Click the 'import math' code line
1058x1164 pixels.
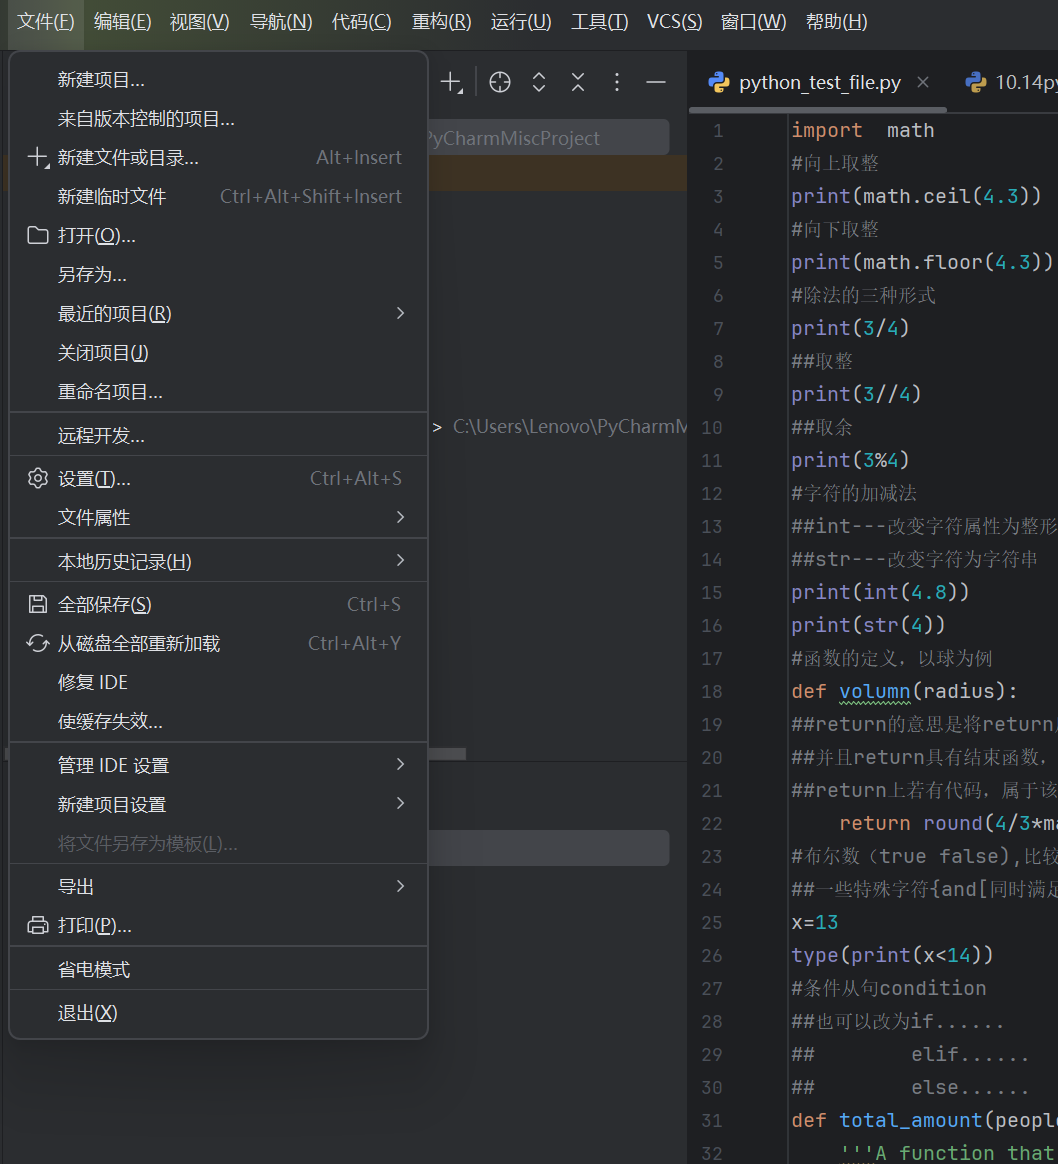(862, 131)
